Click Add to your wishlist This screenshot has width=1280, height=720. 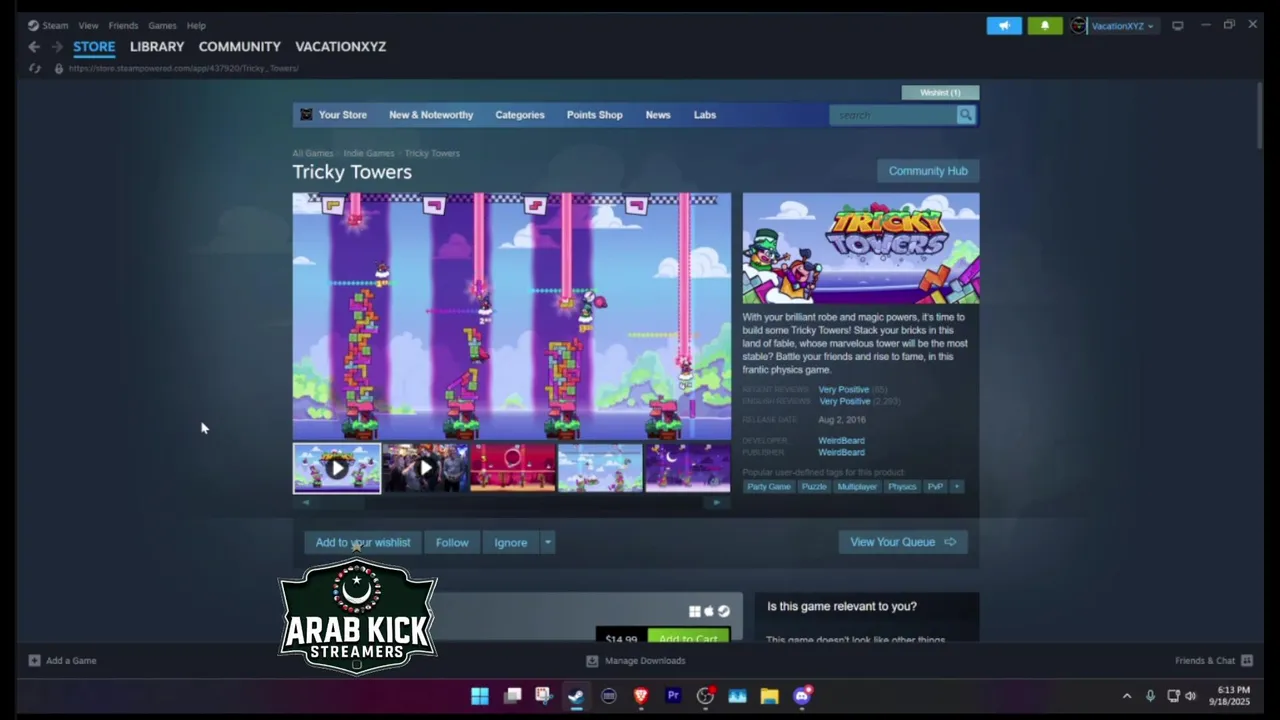(363, 542)
